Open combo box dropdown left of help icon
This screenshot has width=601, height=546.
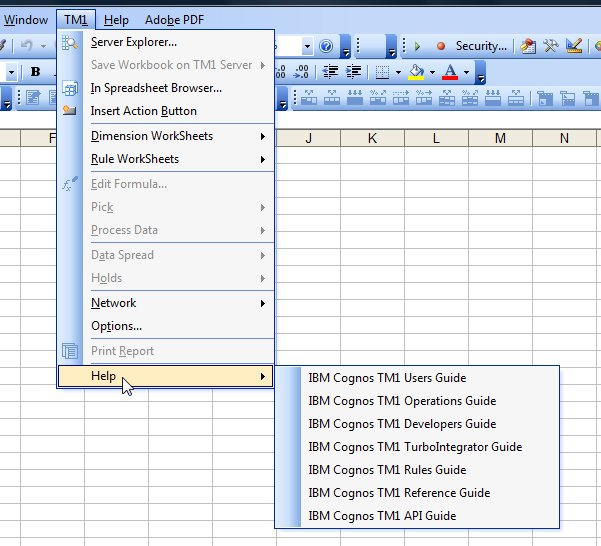(307, 46)
